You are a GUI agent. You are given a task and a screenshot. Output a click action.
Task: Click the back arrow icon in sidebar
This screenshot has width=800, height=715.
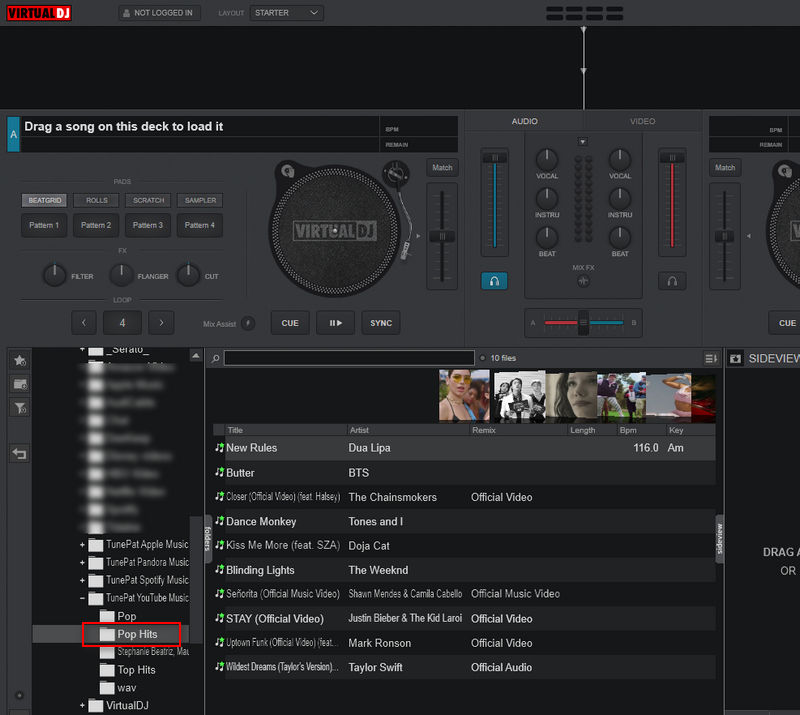[x=19, y=452]
